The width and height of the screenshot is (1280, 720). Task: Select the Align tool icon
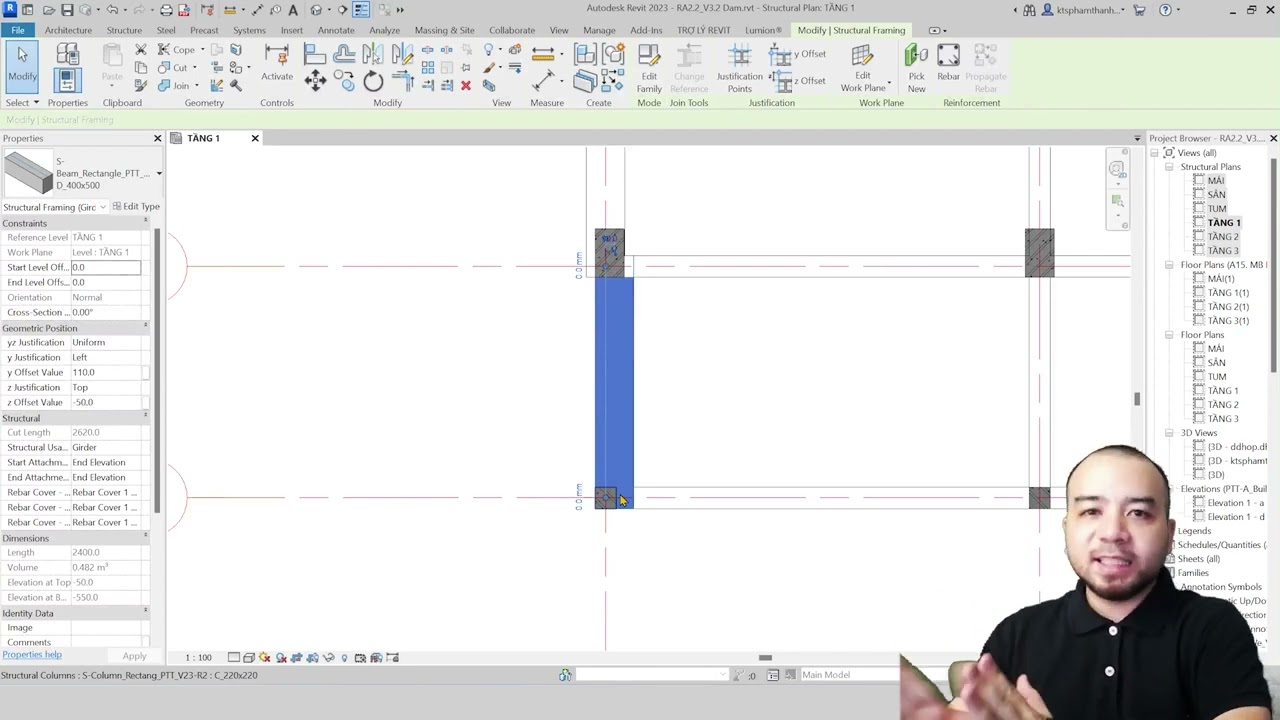click(315, 53)
